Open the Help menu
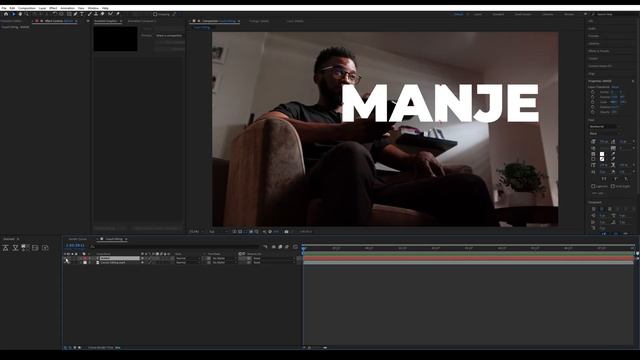Viewport: 640px width, 360px height. tap(105, 8)
